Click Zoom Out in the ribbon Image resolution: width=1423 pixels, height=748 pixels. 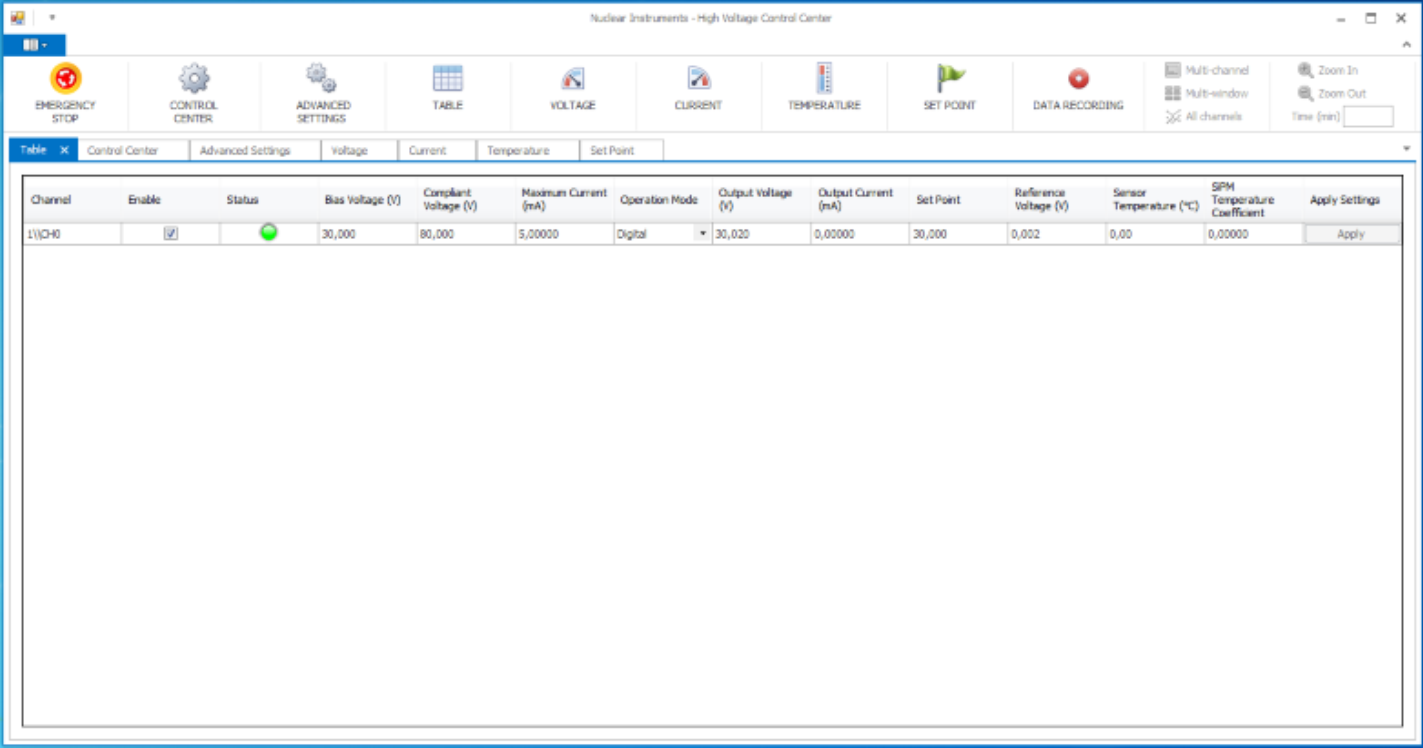pyautogui.click(x=1332, y=93)
